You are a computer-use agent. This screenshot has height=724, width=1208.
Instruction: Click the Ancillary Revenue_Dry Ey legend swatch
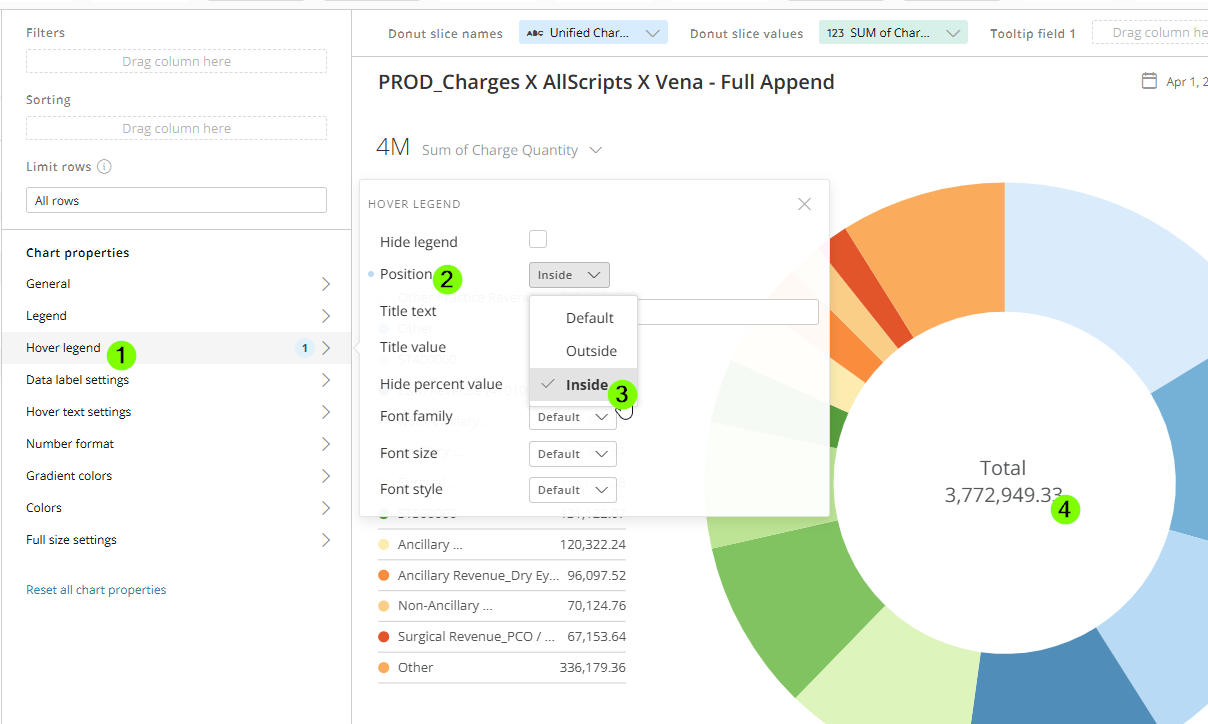(x=384, y=576)
